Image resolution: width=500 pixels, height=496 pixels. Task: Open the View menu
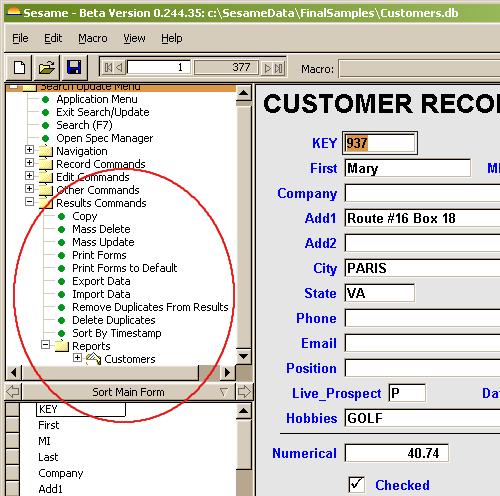click(134, 38)
